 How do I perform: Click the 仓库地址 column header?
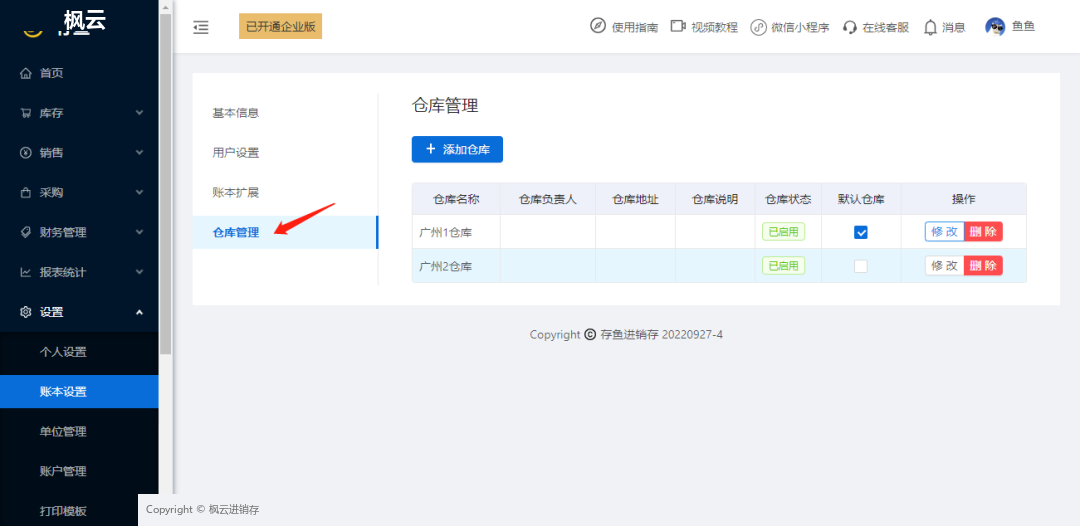pyautogui.click(x=635, y=200)
